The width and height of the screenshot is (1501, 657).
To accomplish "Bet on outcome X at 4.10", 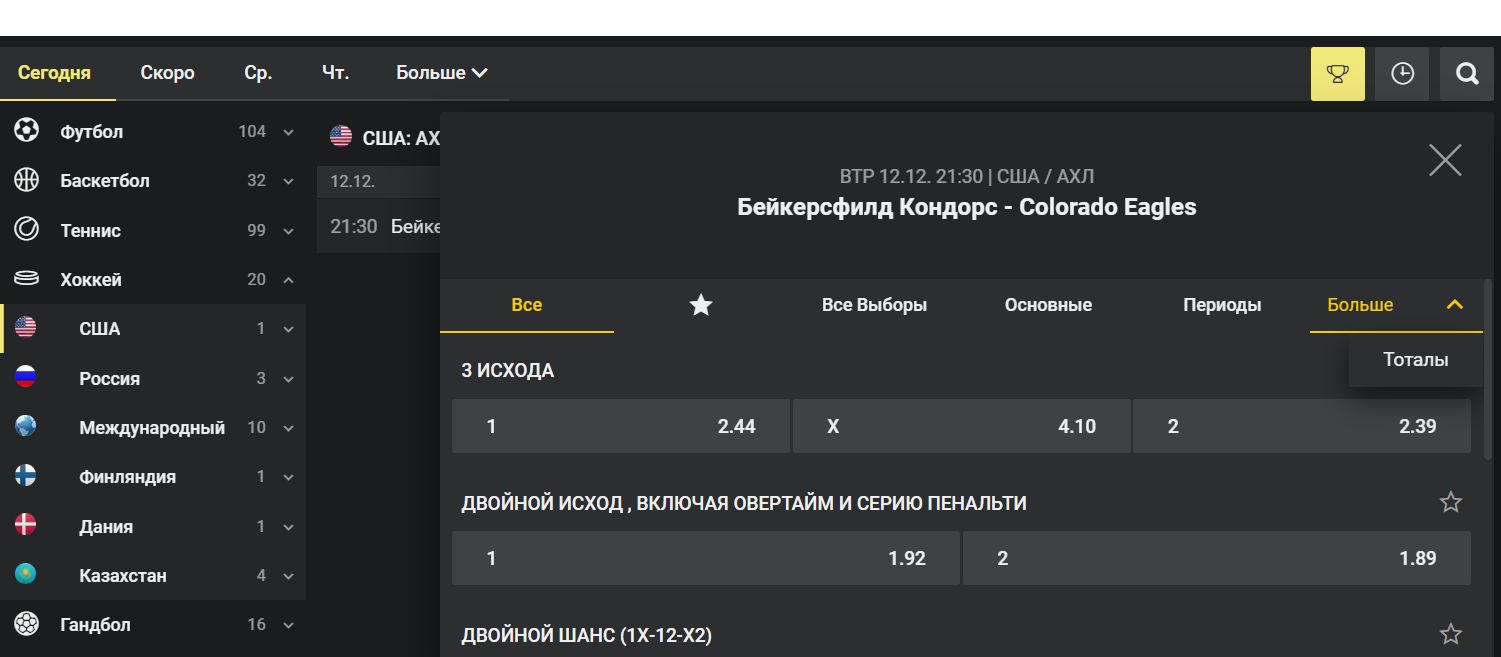I will 961,426.
